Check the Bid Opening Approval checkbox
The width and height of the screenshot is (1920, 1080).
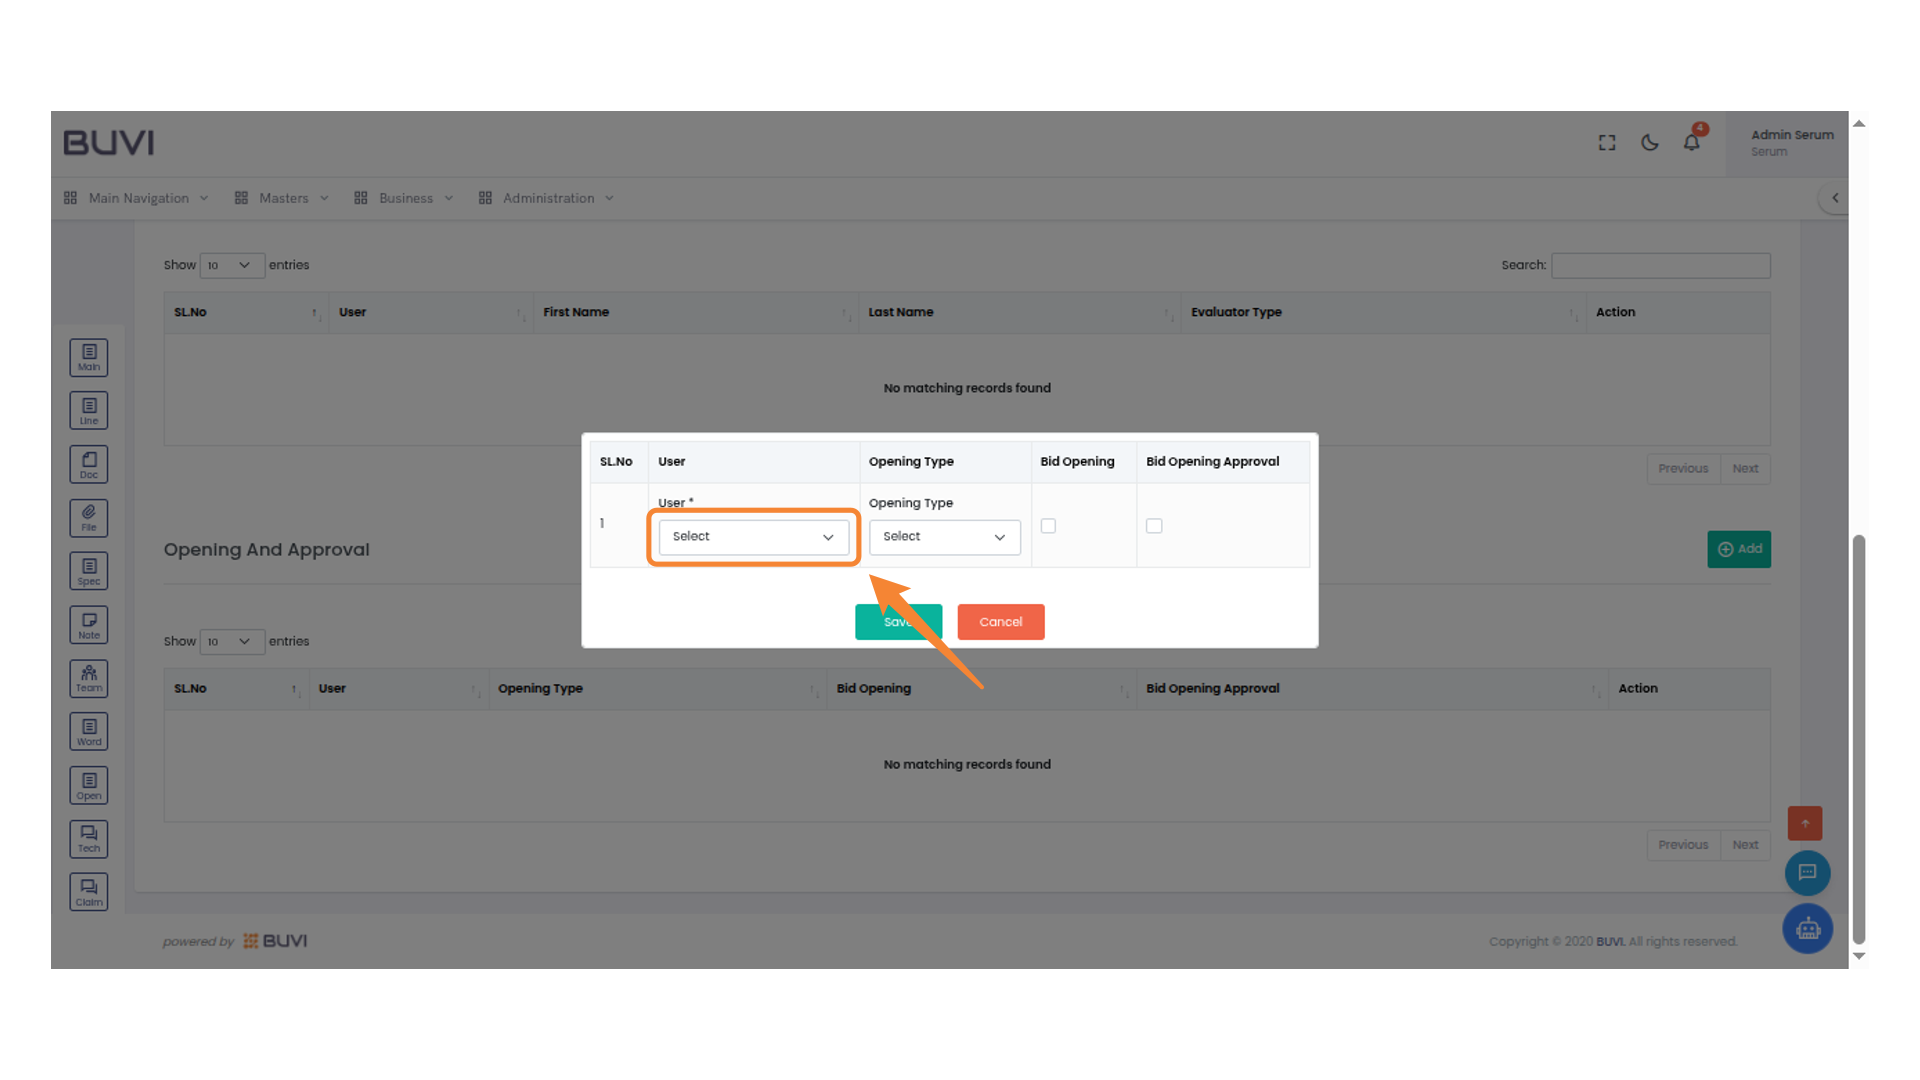(1153, 525)
